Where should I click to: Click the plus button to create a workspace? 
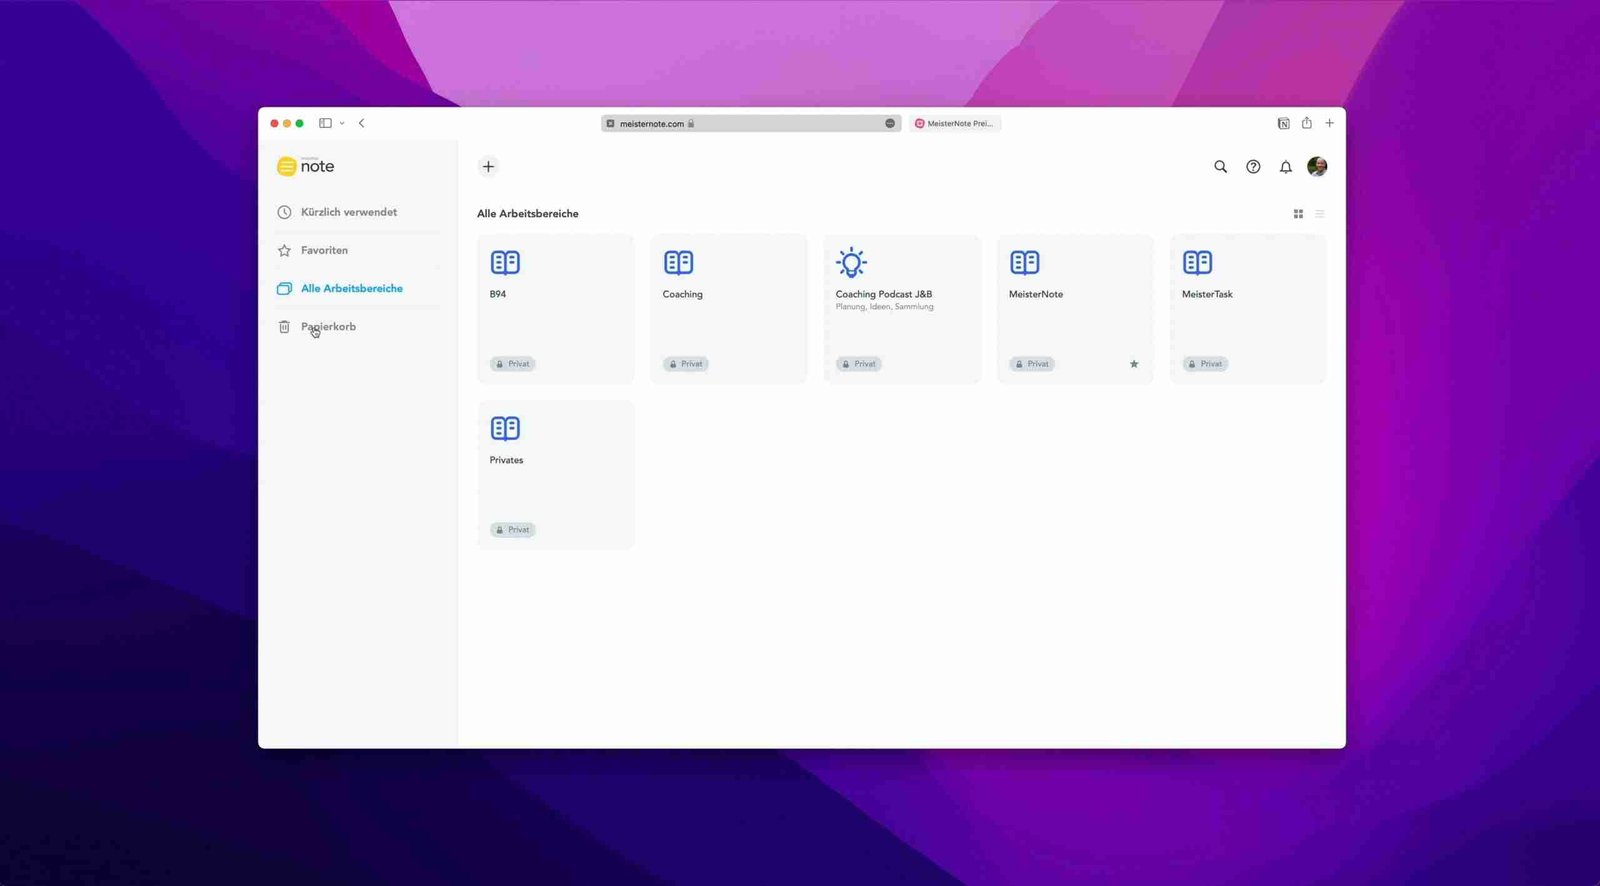[488, 167]
